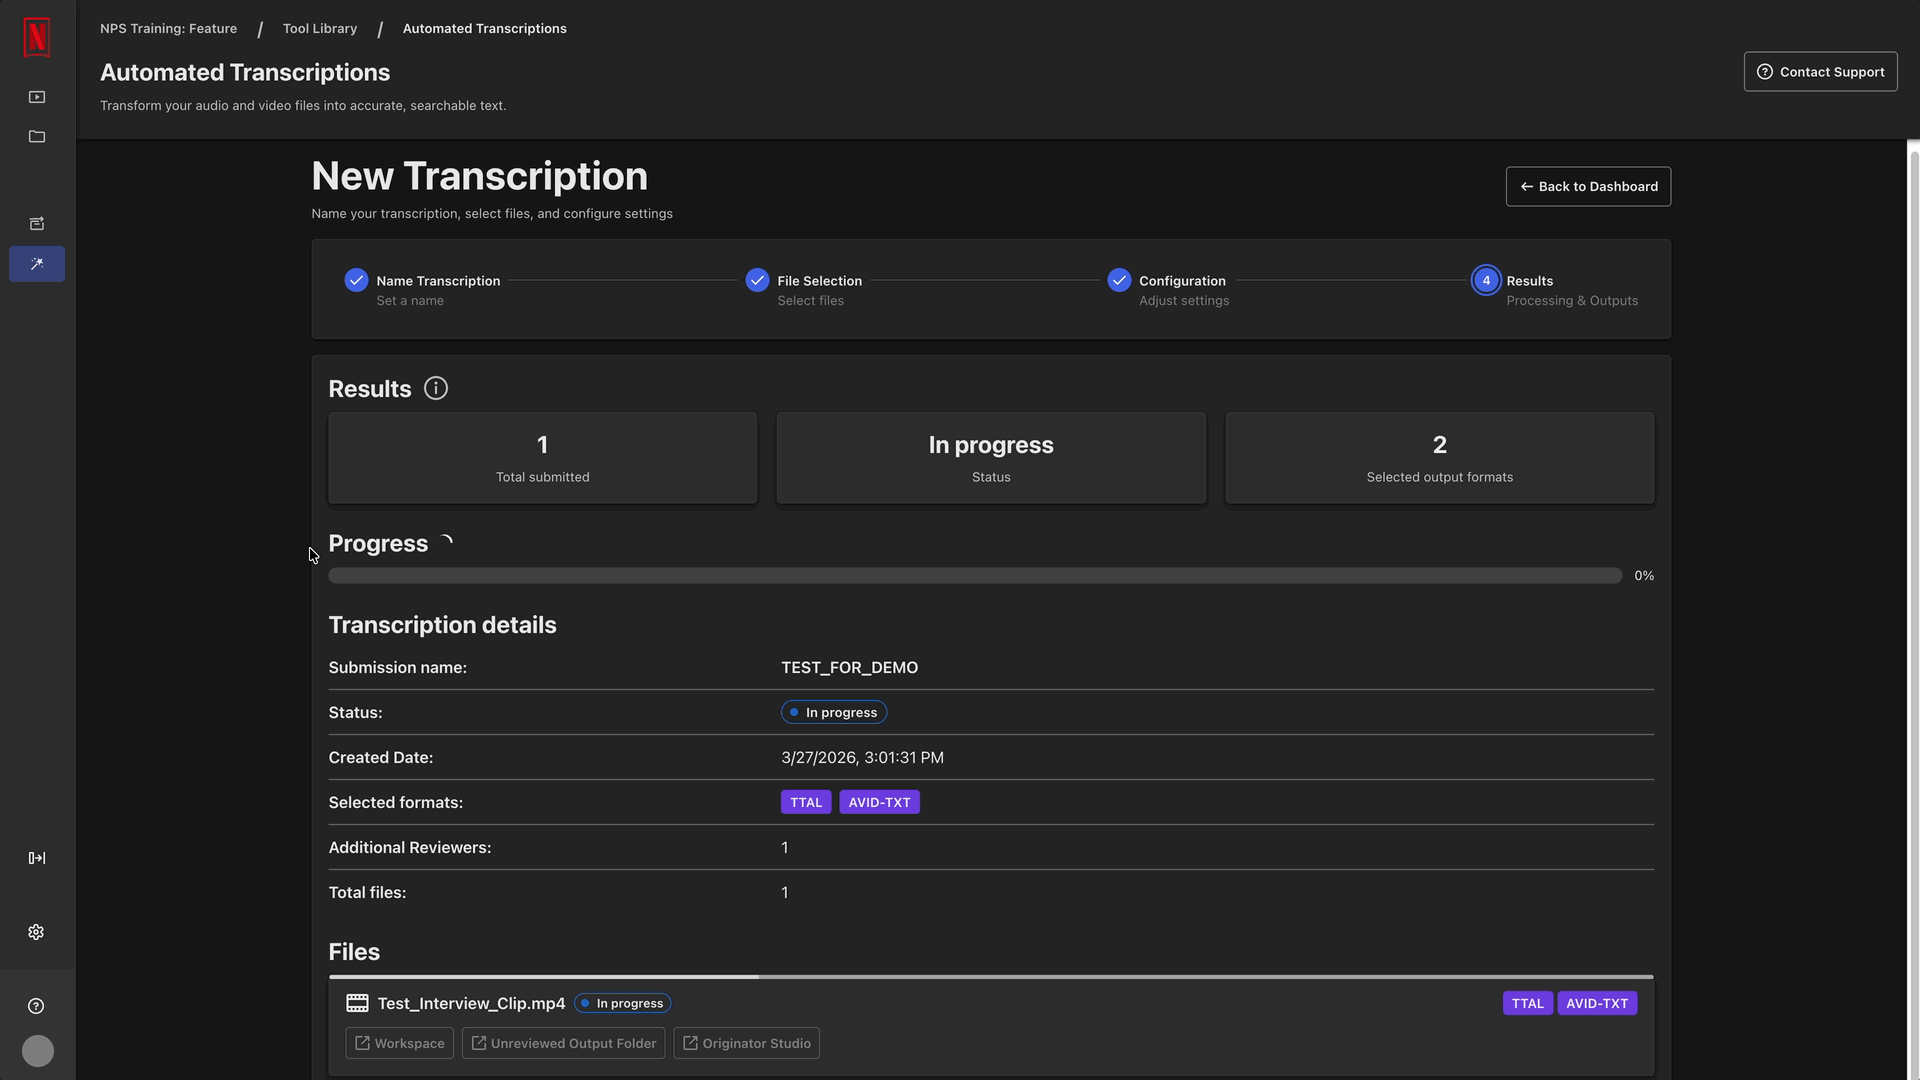
Task: Open Unreviewed Output Folder
Action: tap(563, 1043)
